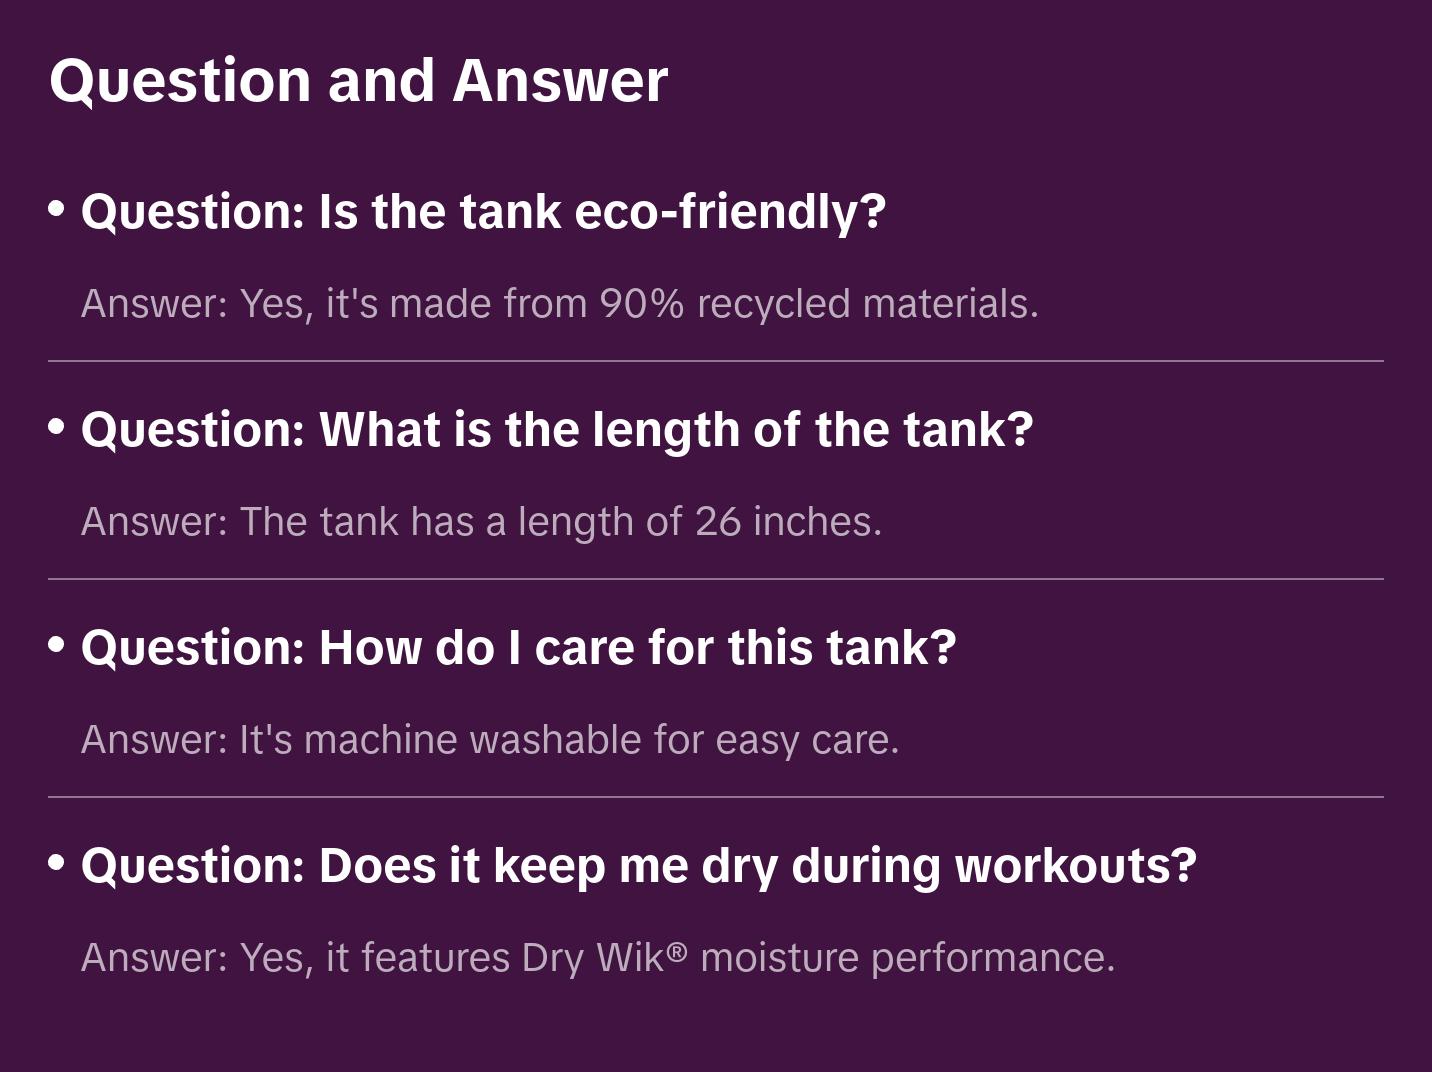Click the answer about moisture performance
1432x1072 pixels.
pos(597,958)
